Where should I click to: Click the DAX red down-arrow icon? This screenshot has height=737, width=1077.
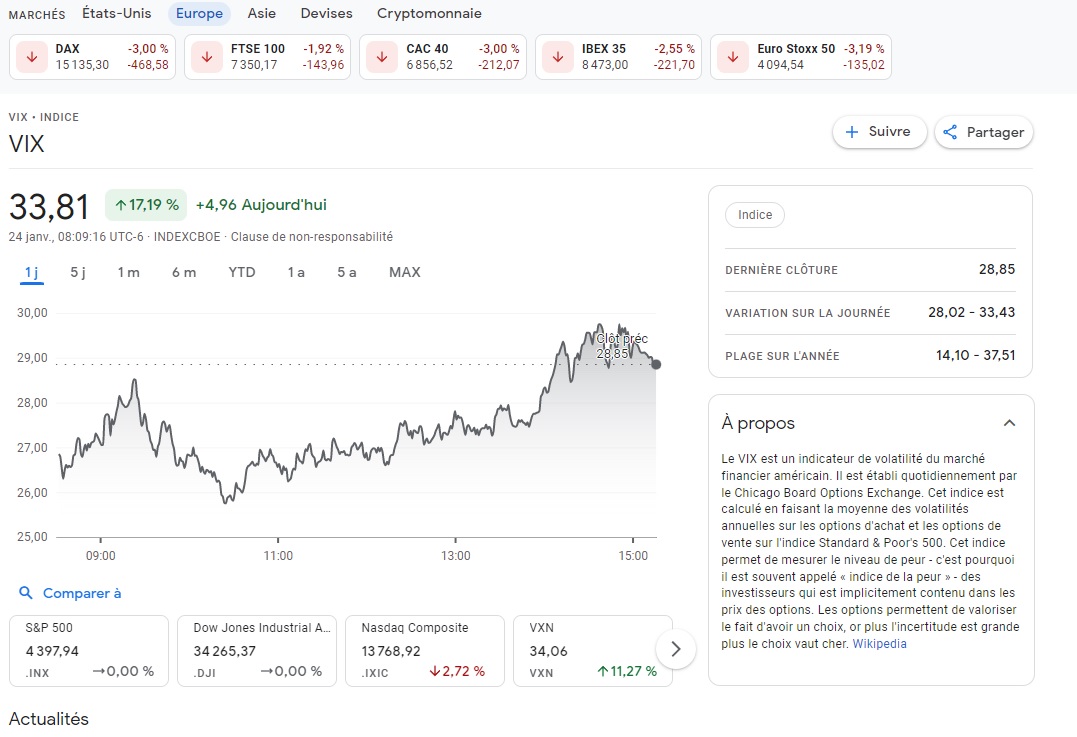pos(31,57)
